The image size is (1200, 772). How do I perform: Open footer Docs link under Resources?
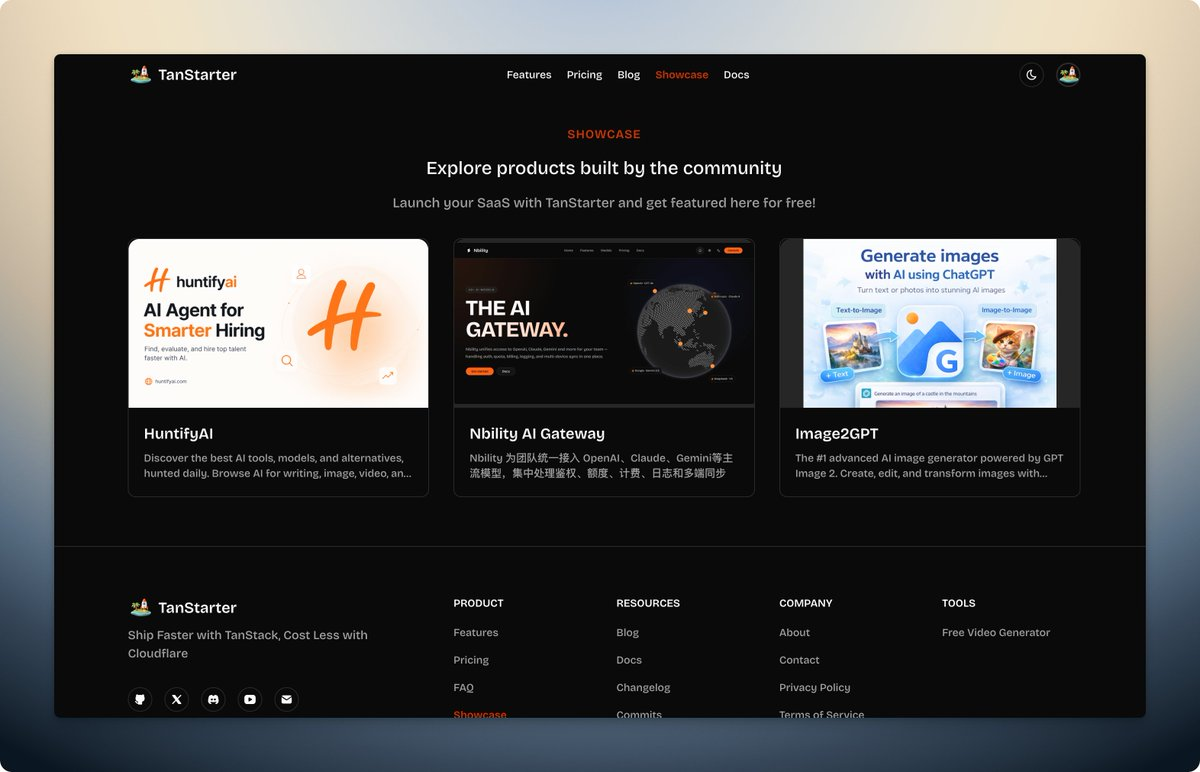coord(629,660)
